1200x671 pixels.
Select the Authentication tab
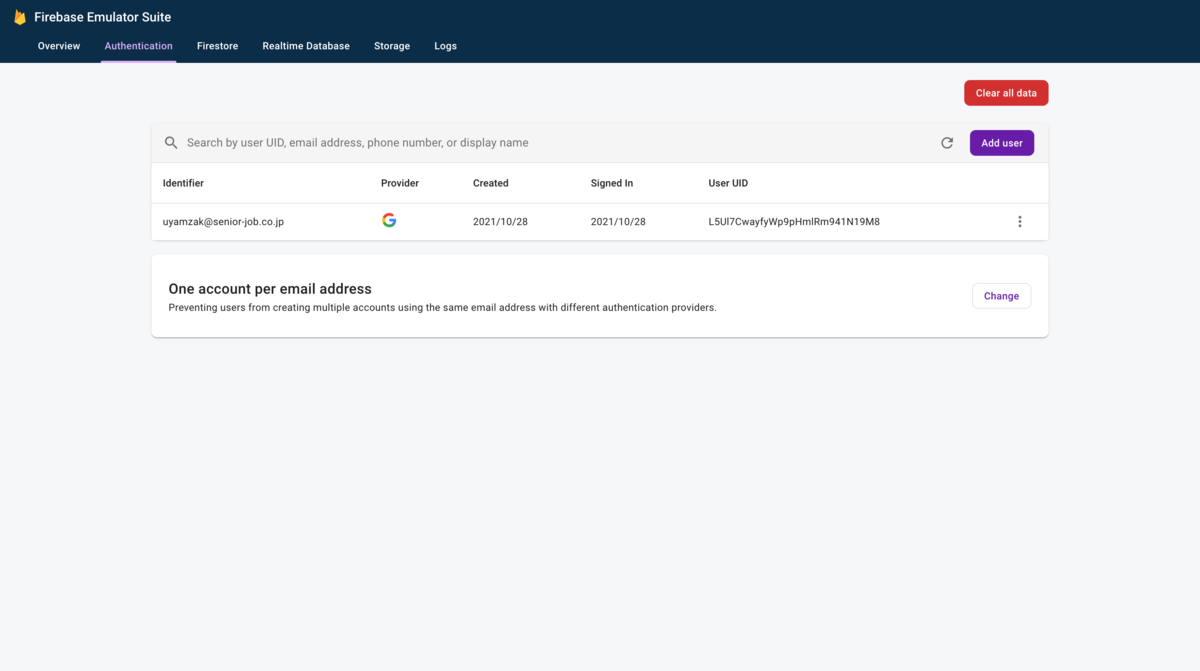pos(139,46)
